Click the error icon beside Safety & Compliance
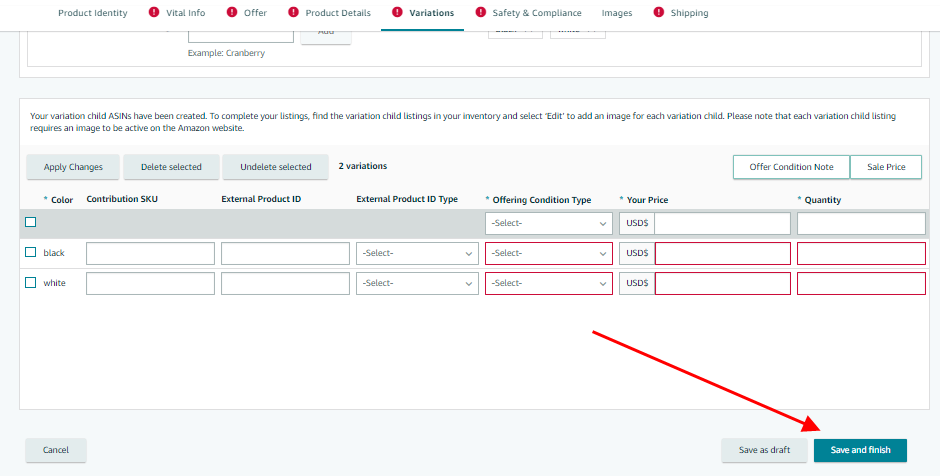This screenshot has width=940, height=476. pos(480,12)
